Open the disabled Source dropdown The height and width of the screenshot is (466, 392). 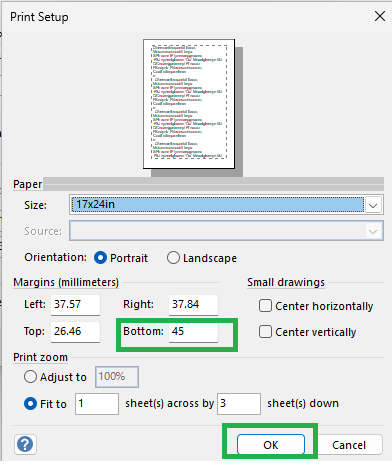coord(226,231)
